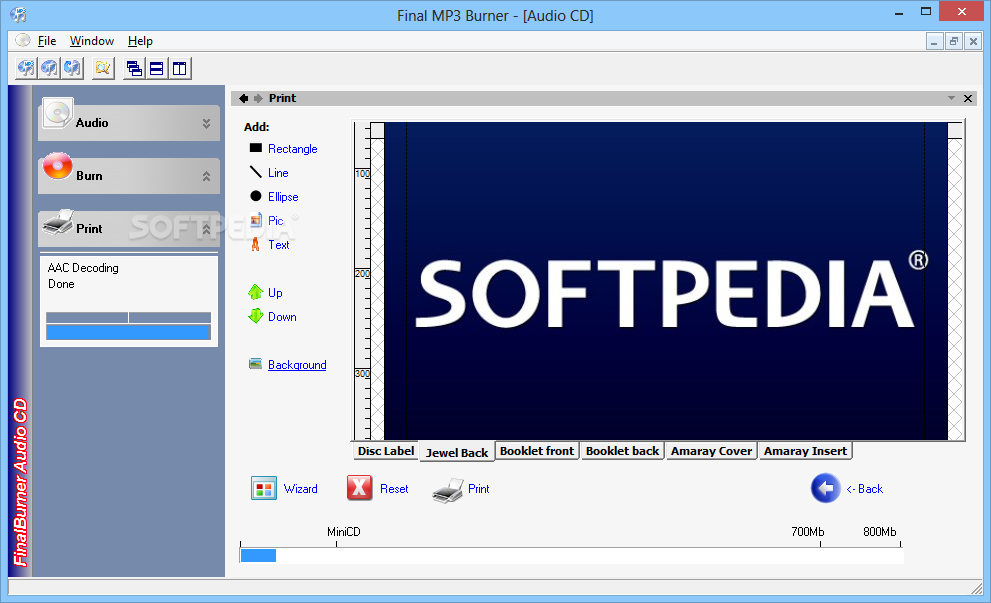Restore the inner document window
991x603 pixels.
pos(953,42)
